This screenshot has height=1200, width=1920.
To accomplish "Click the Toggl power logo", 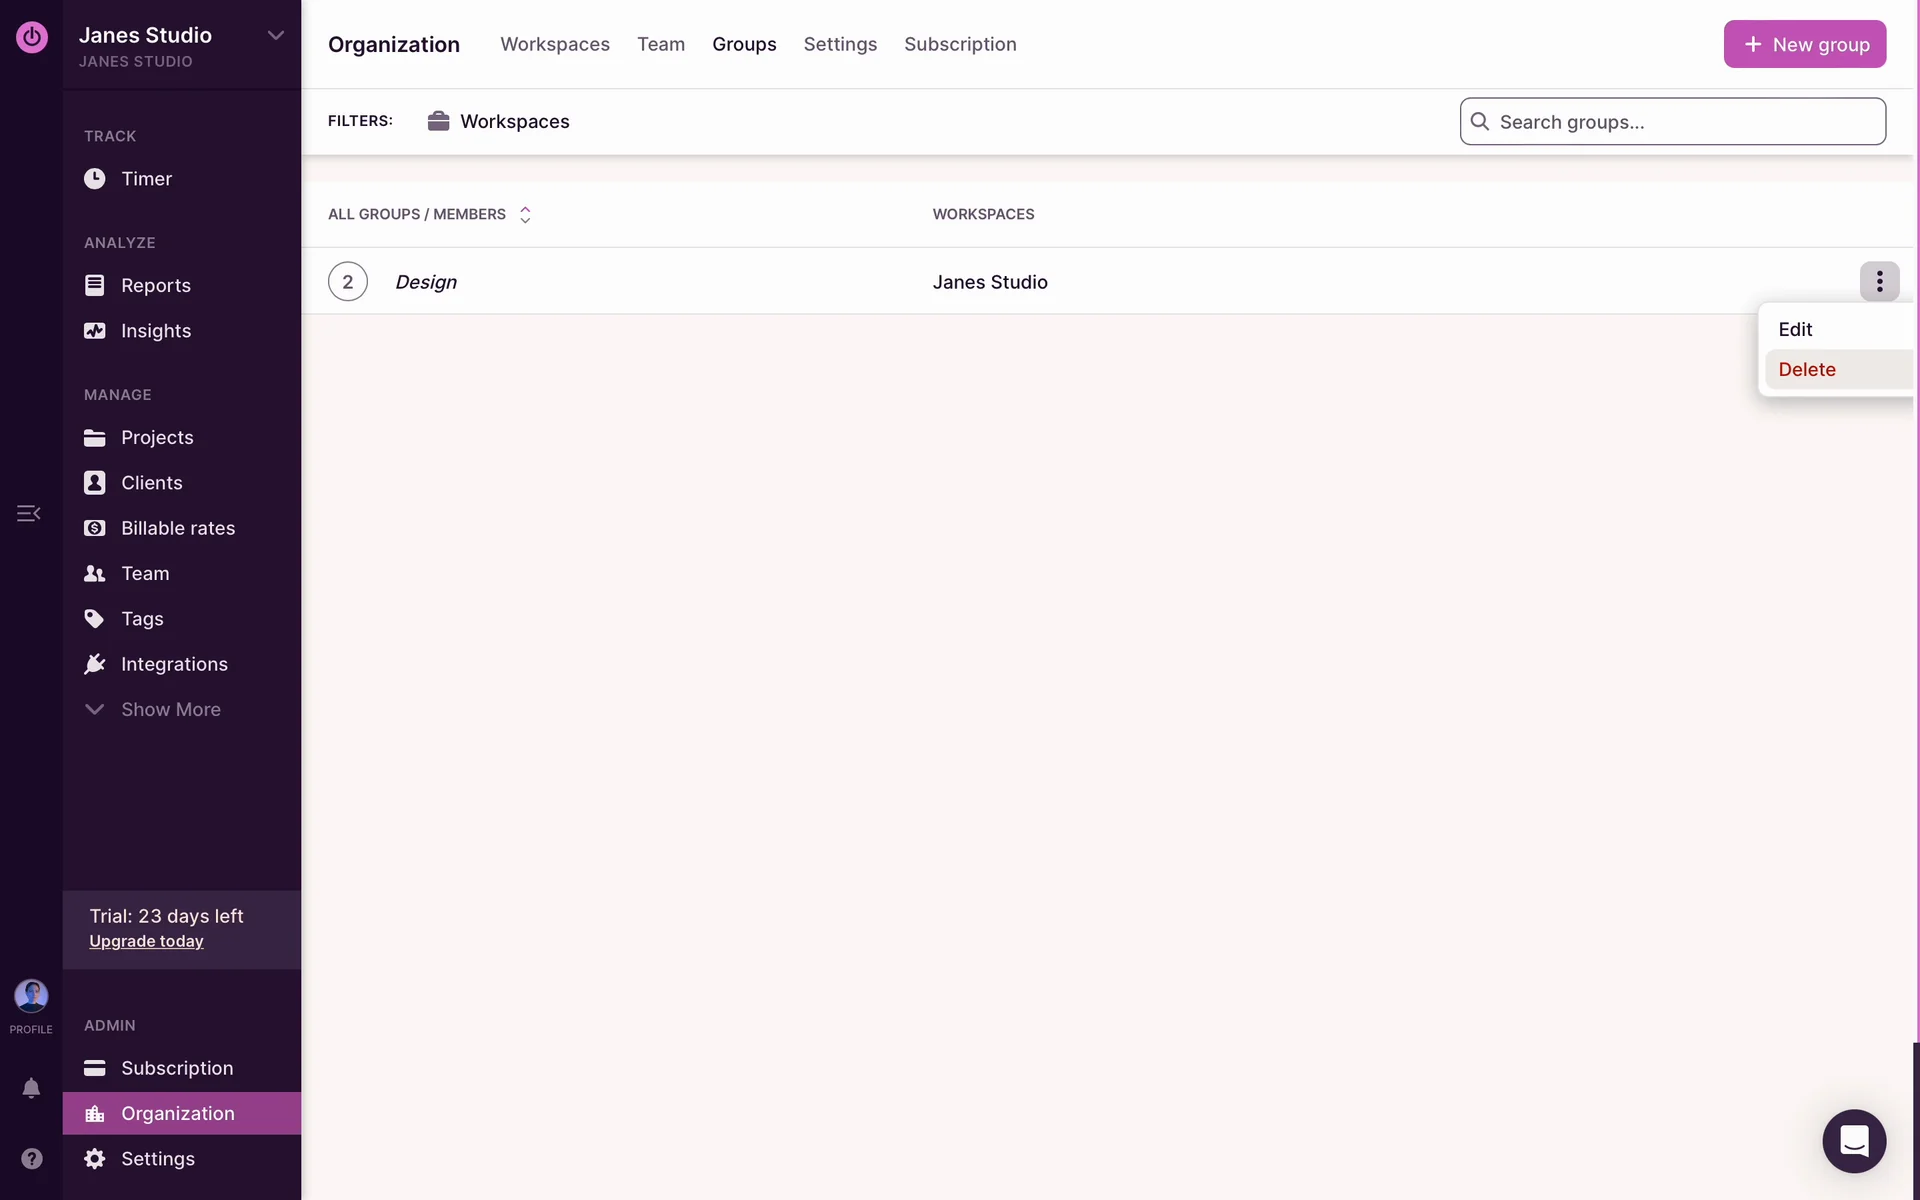I will point(31,38).
